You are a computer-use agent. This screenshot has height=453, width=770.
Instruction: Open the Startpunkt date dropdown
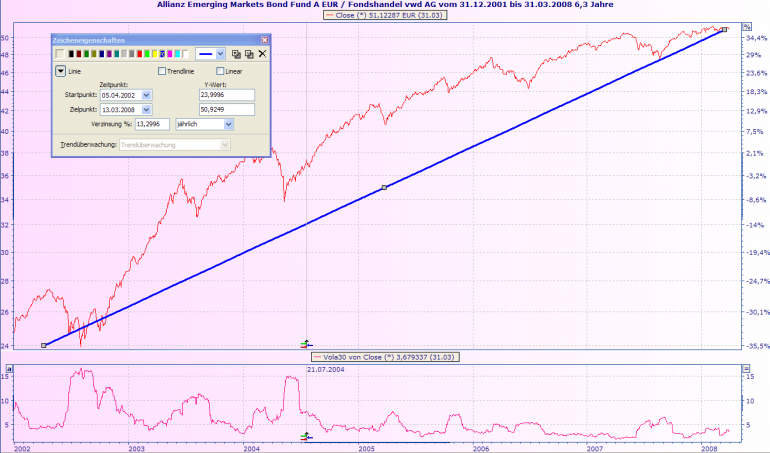(x=146, y=95)
